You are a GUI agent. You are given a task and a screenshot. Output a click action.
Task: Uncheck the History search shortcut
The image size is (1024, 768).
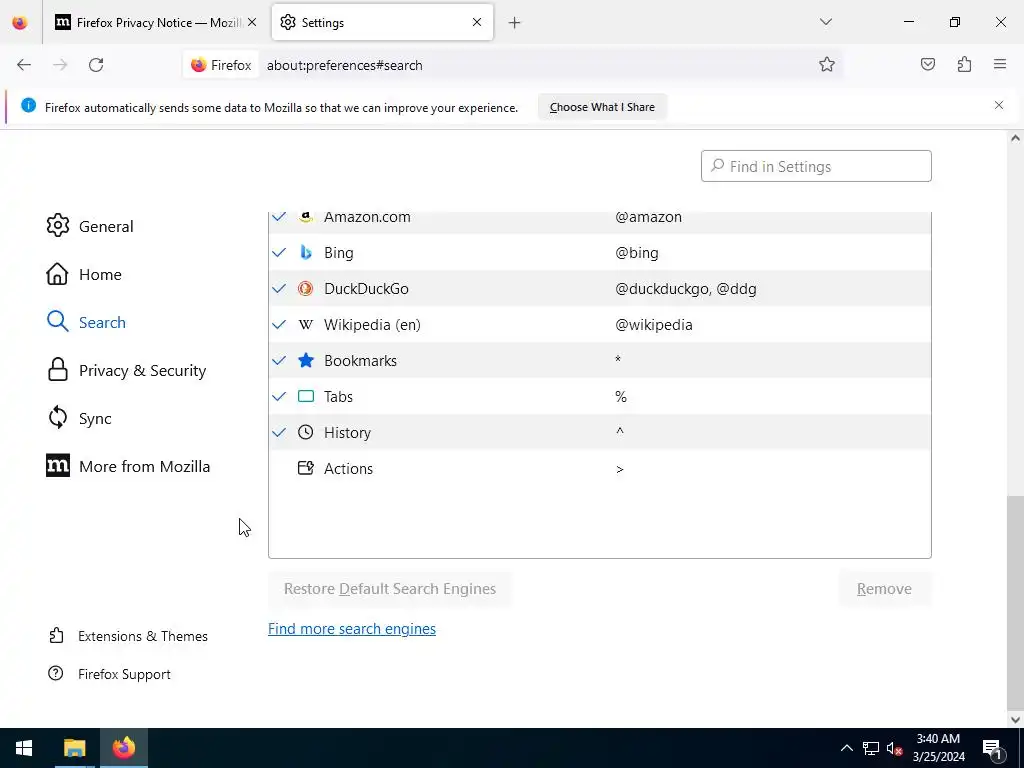[x=279, y=432]
